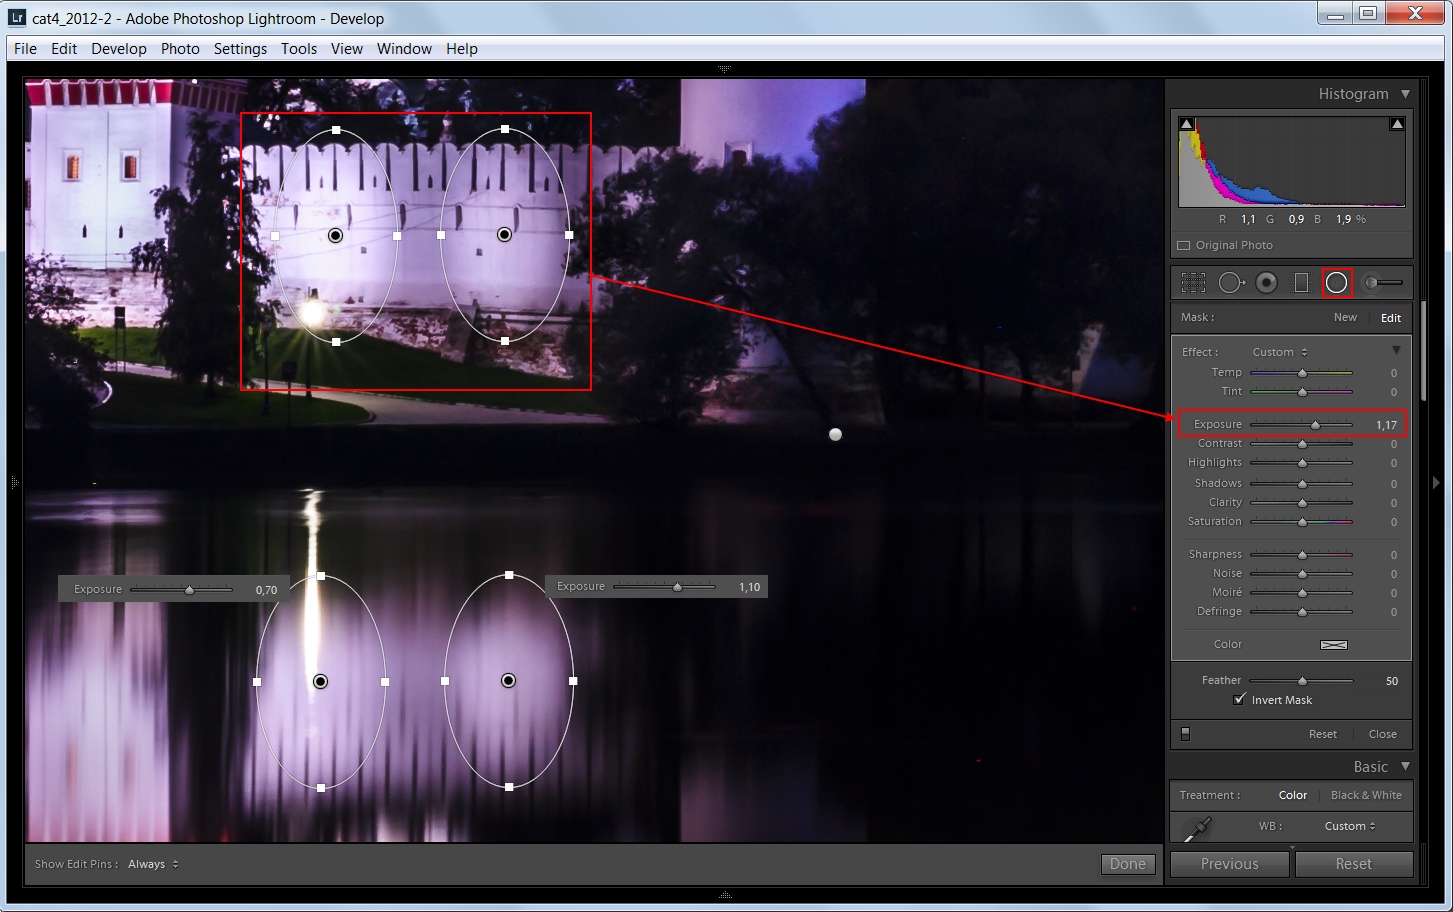Select pin beside Exposure 0,70 label
Screen dimensions: 1453x912
point(320,681)
